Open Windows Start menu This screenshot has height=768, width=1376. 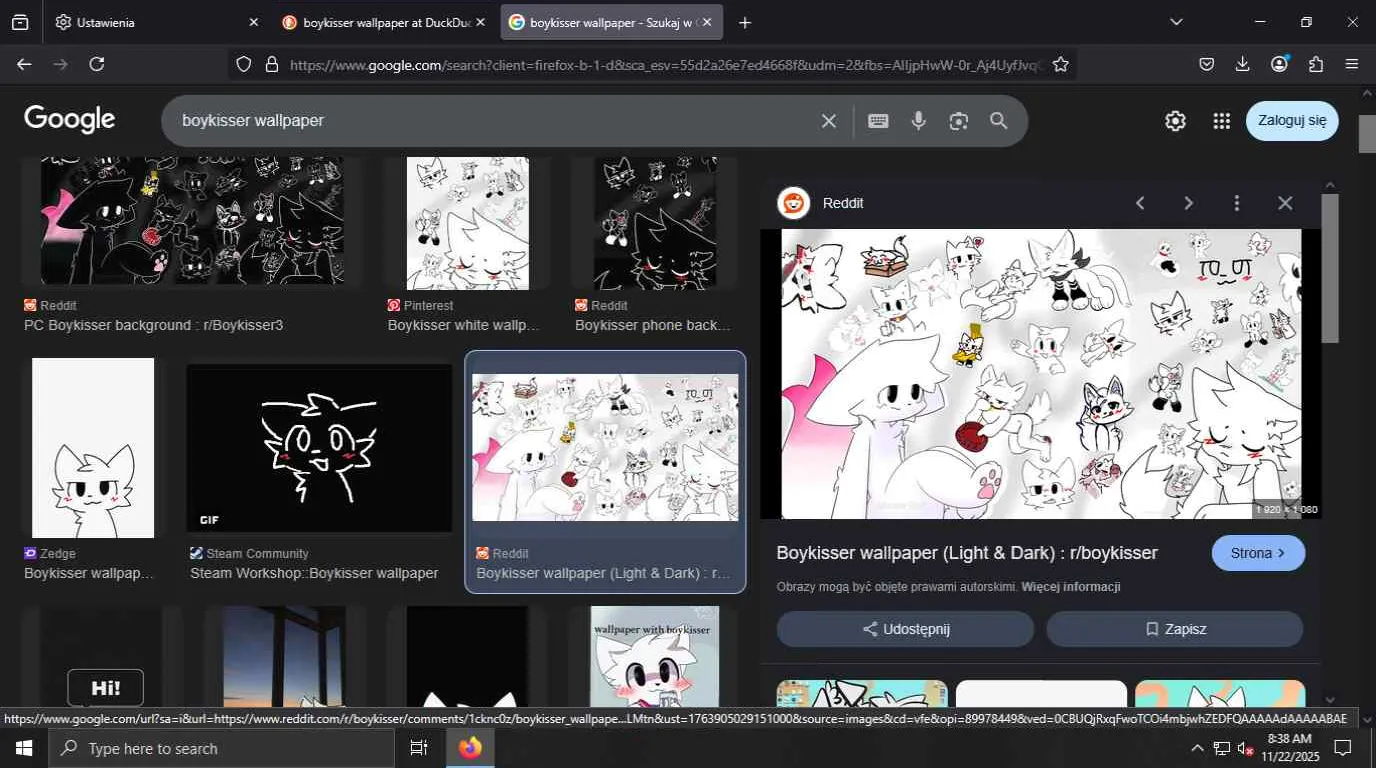(24, 748)
